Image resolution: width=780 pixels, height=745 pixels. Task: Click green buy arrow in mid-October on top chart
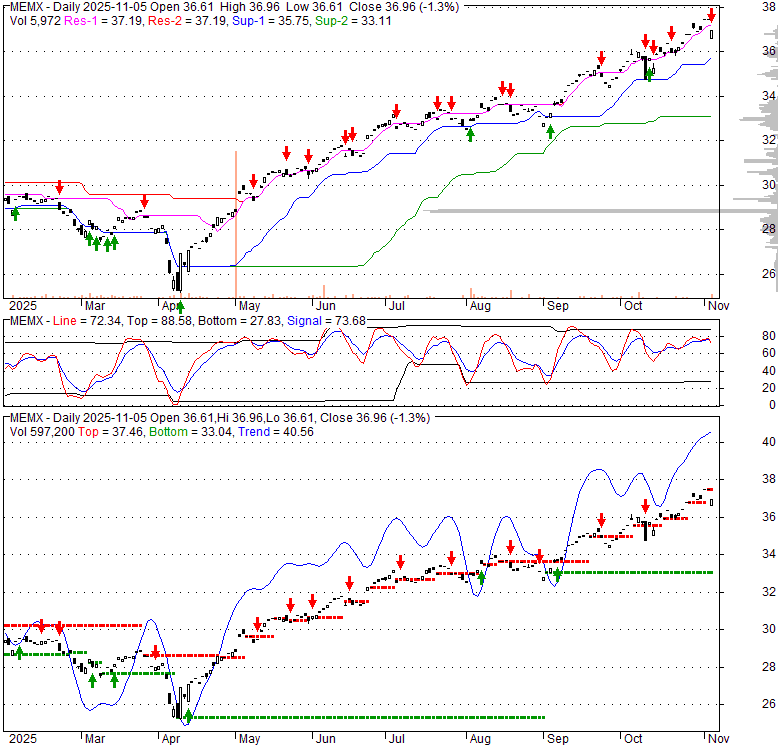coord(650,71)
